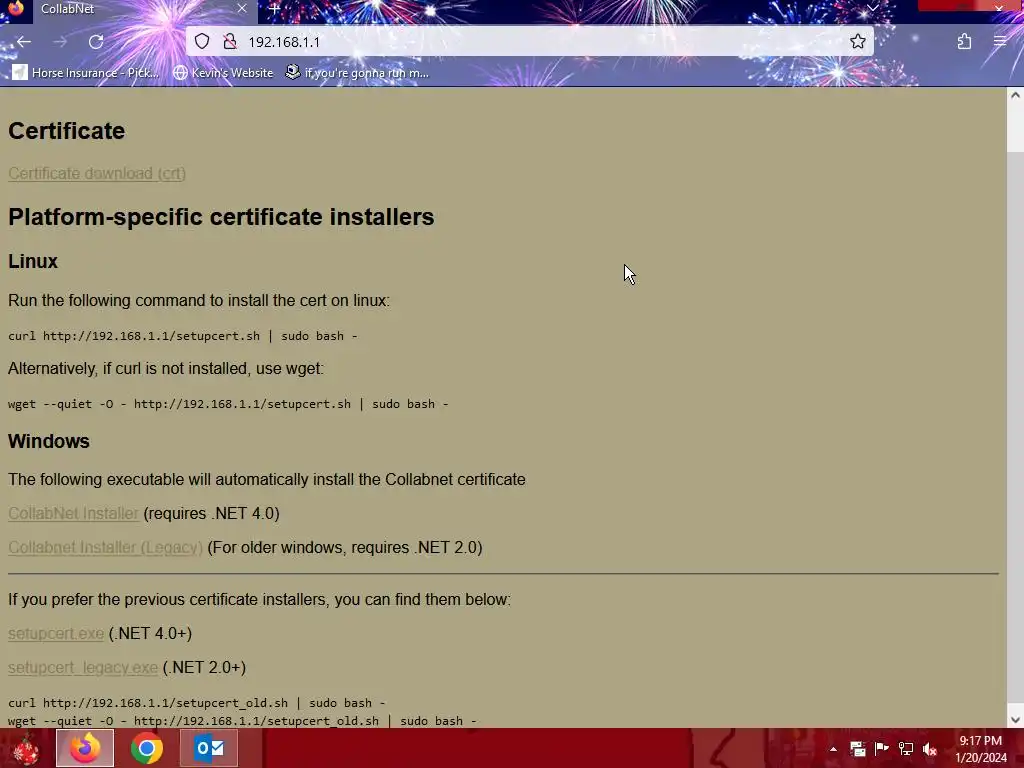Open the extensions puzzle icon

pos(964,42)
